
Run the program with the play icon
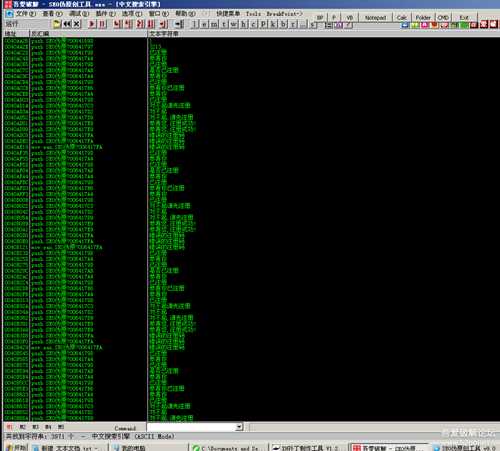coord(91,24)
